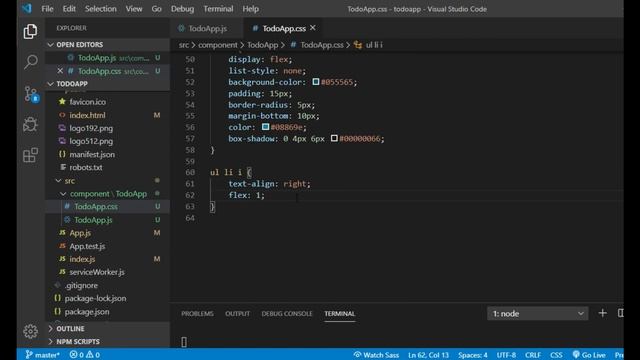Open the Source Control view
The image size is (640, 360).
[x=31, y=94]
